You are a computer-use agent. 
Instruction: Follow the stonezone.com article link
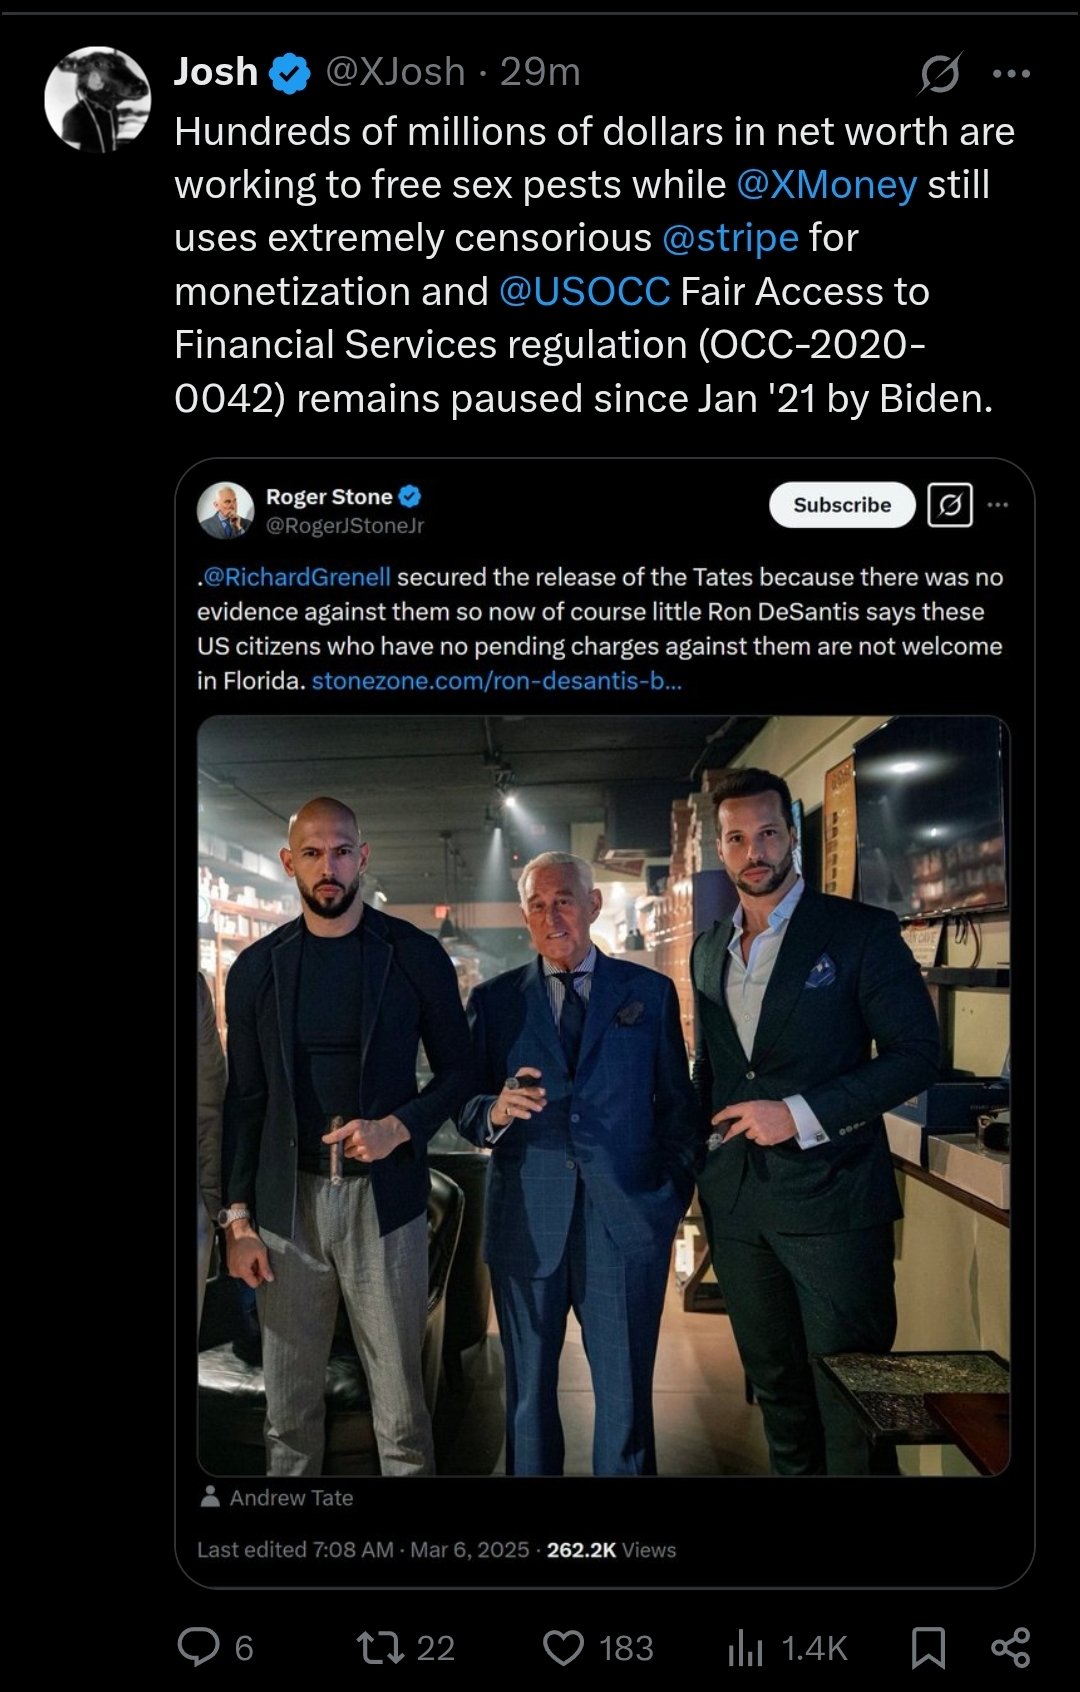[x=497, y=681]
